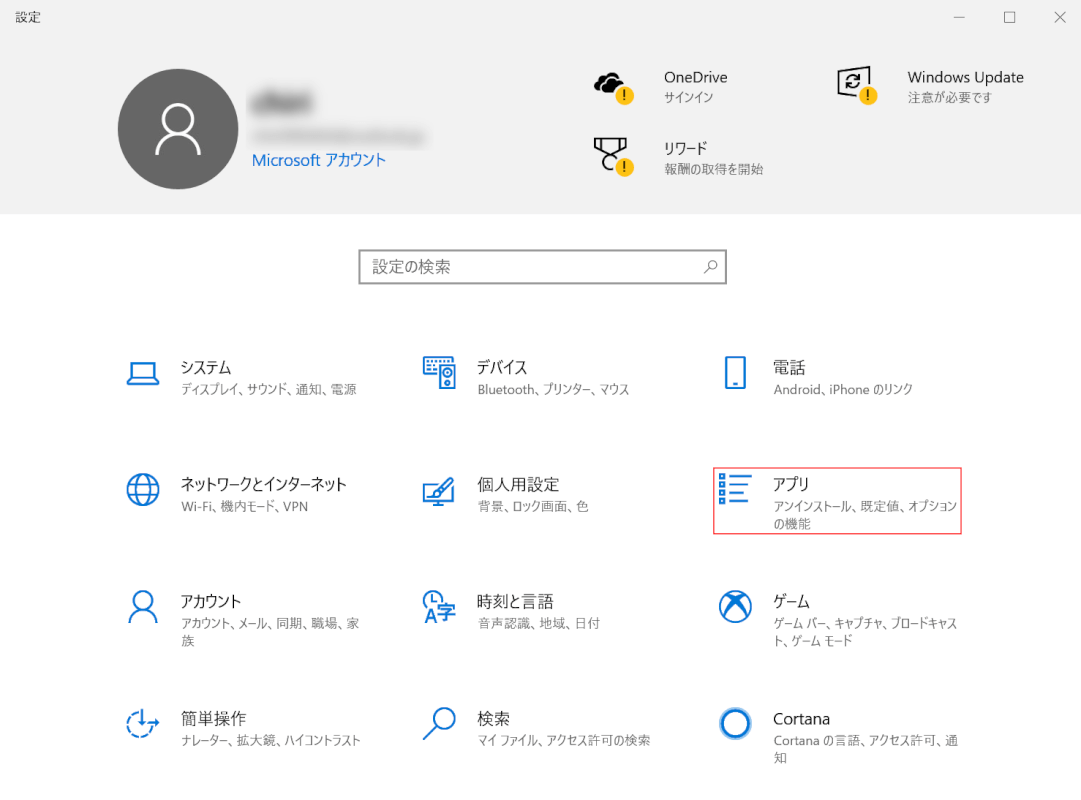Click in the 設定の検索 search field
This screenshot has height=800, width=1081.
pyautogui.click(x=530, y=267)
